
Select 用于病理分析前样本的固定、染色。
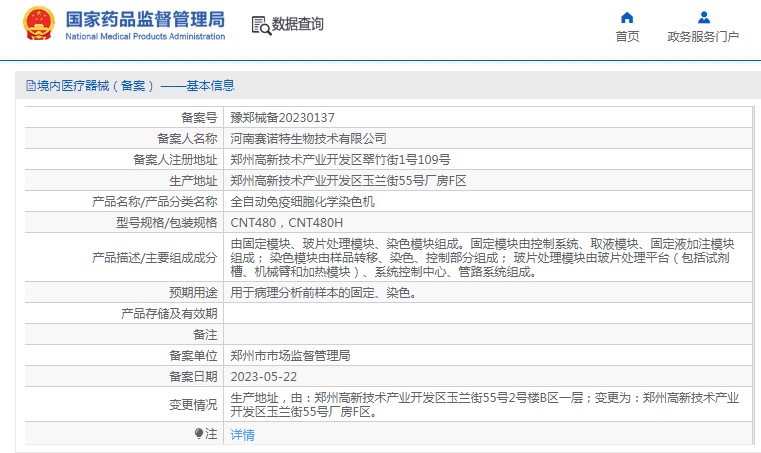323,292
